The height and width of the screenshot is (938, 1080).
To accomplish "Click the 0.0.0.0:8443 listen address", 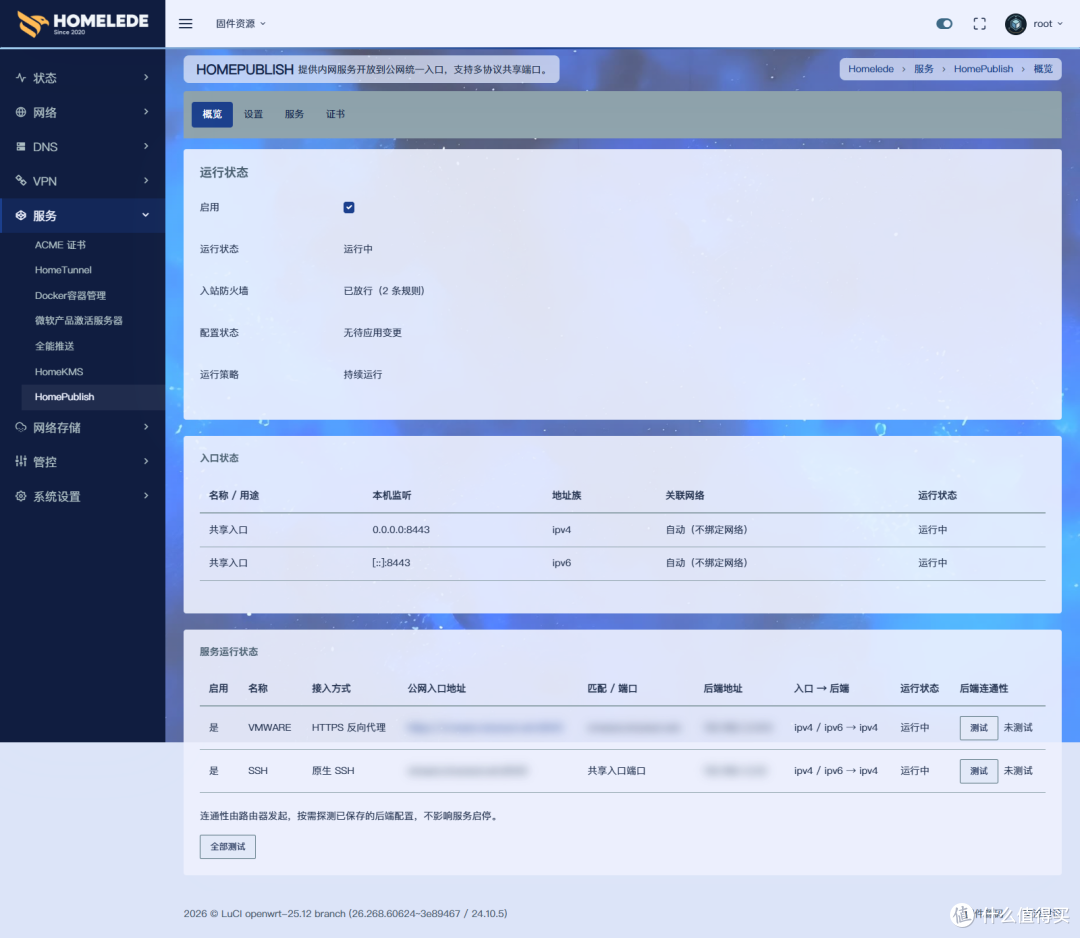I will 401,530.
